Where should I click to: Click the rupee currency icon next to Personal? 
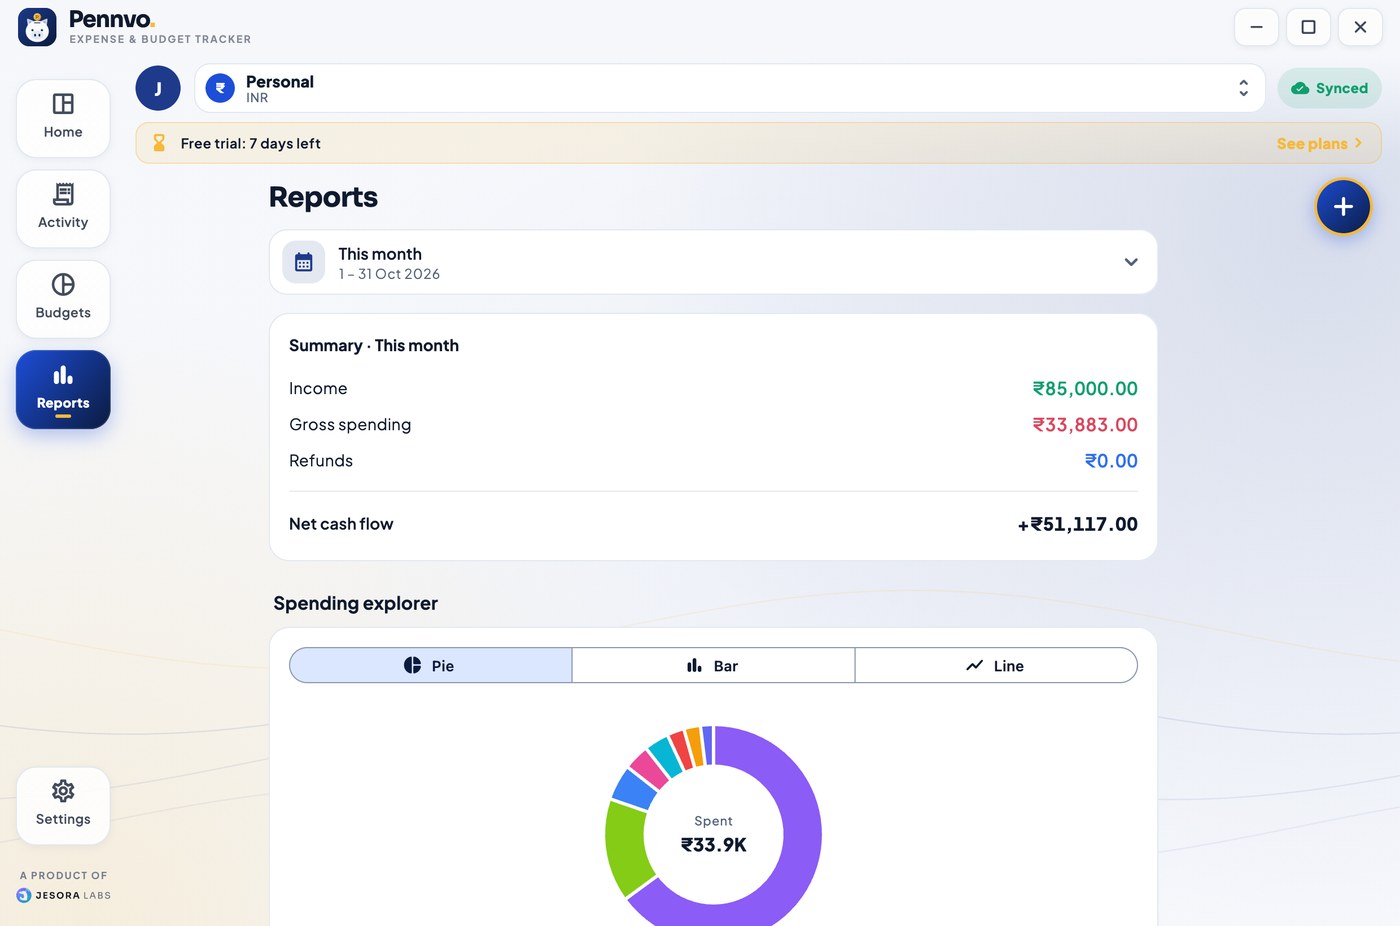(220, 88)
